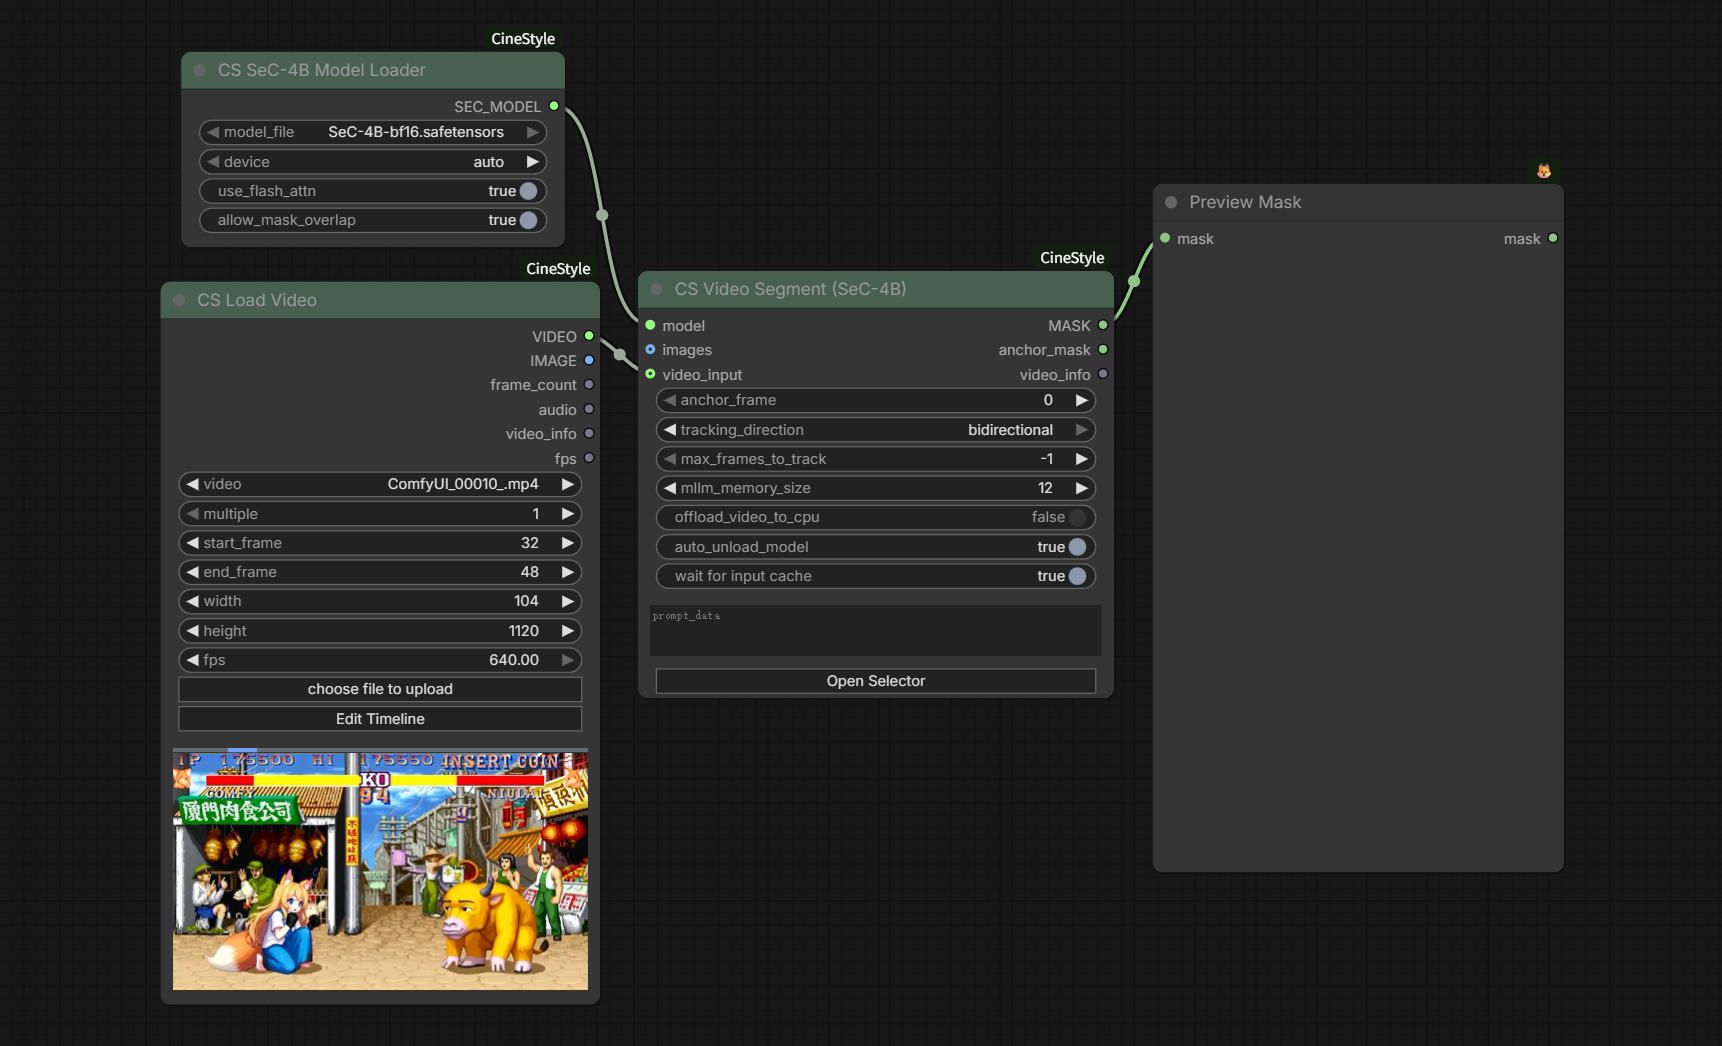Click the height value field 1120
Image resolution: width=1722 pixels, height=1046 pixels.
(x=380, y=631)
